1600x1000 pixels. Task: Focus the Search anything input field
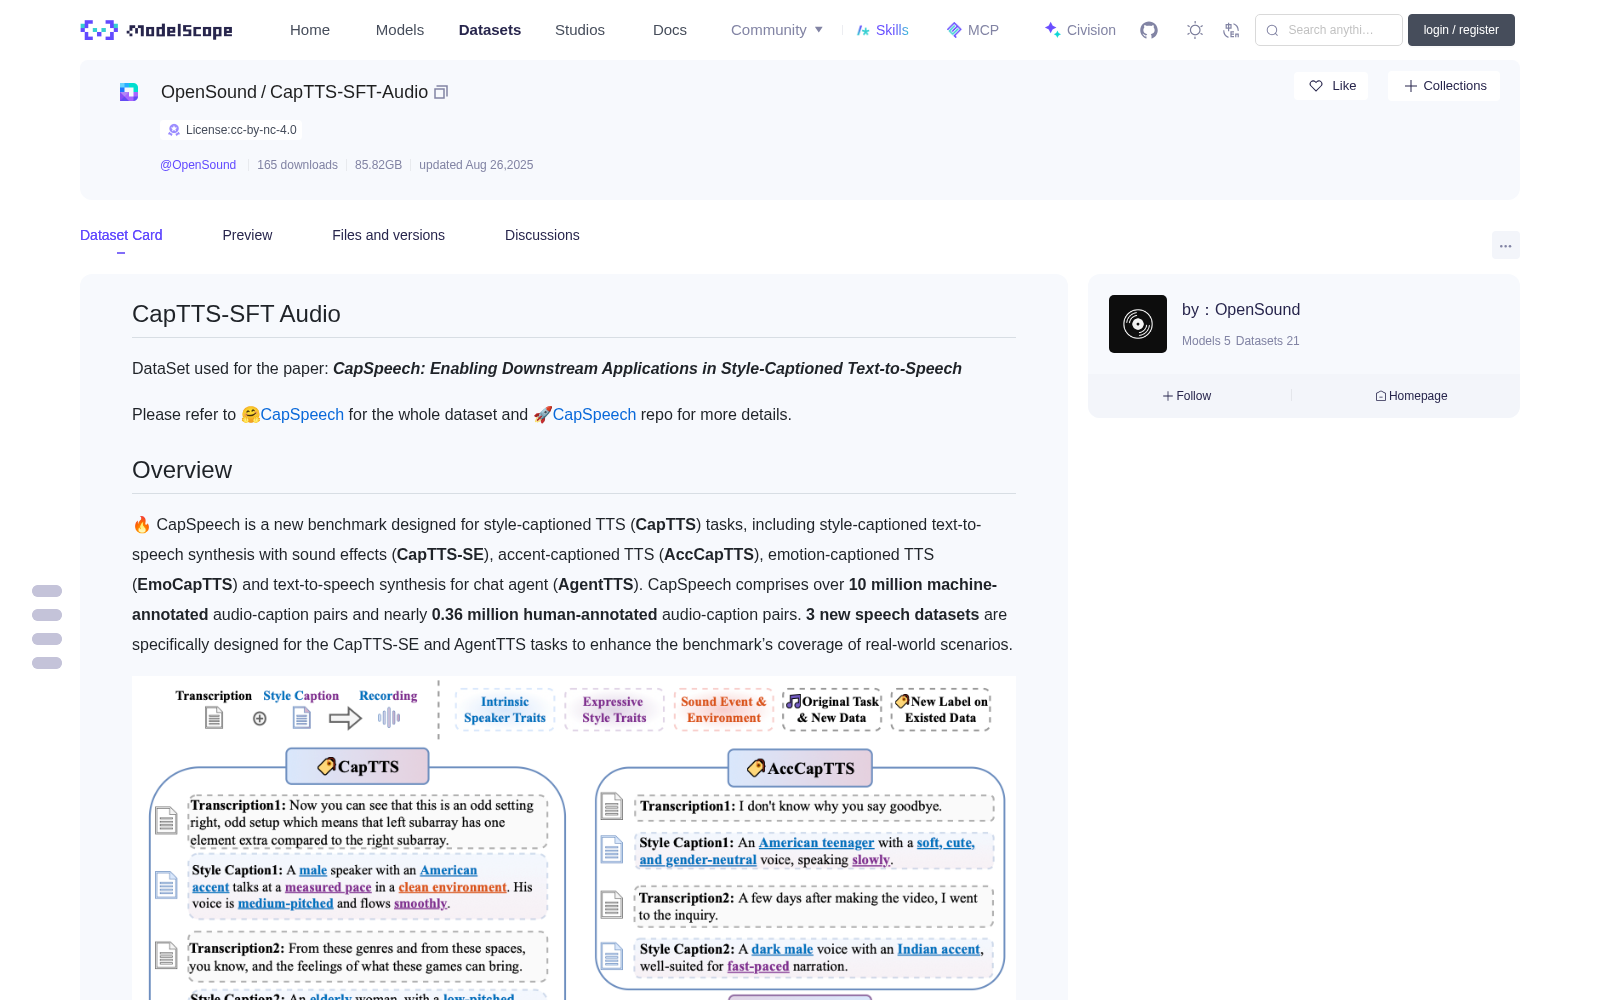1329,30
